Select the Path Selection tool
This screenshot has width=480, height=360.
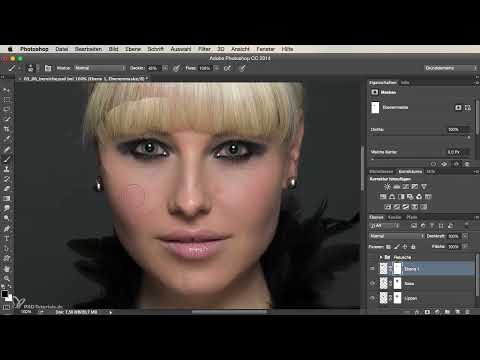(x=7, y=248)
